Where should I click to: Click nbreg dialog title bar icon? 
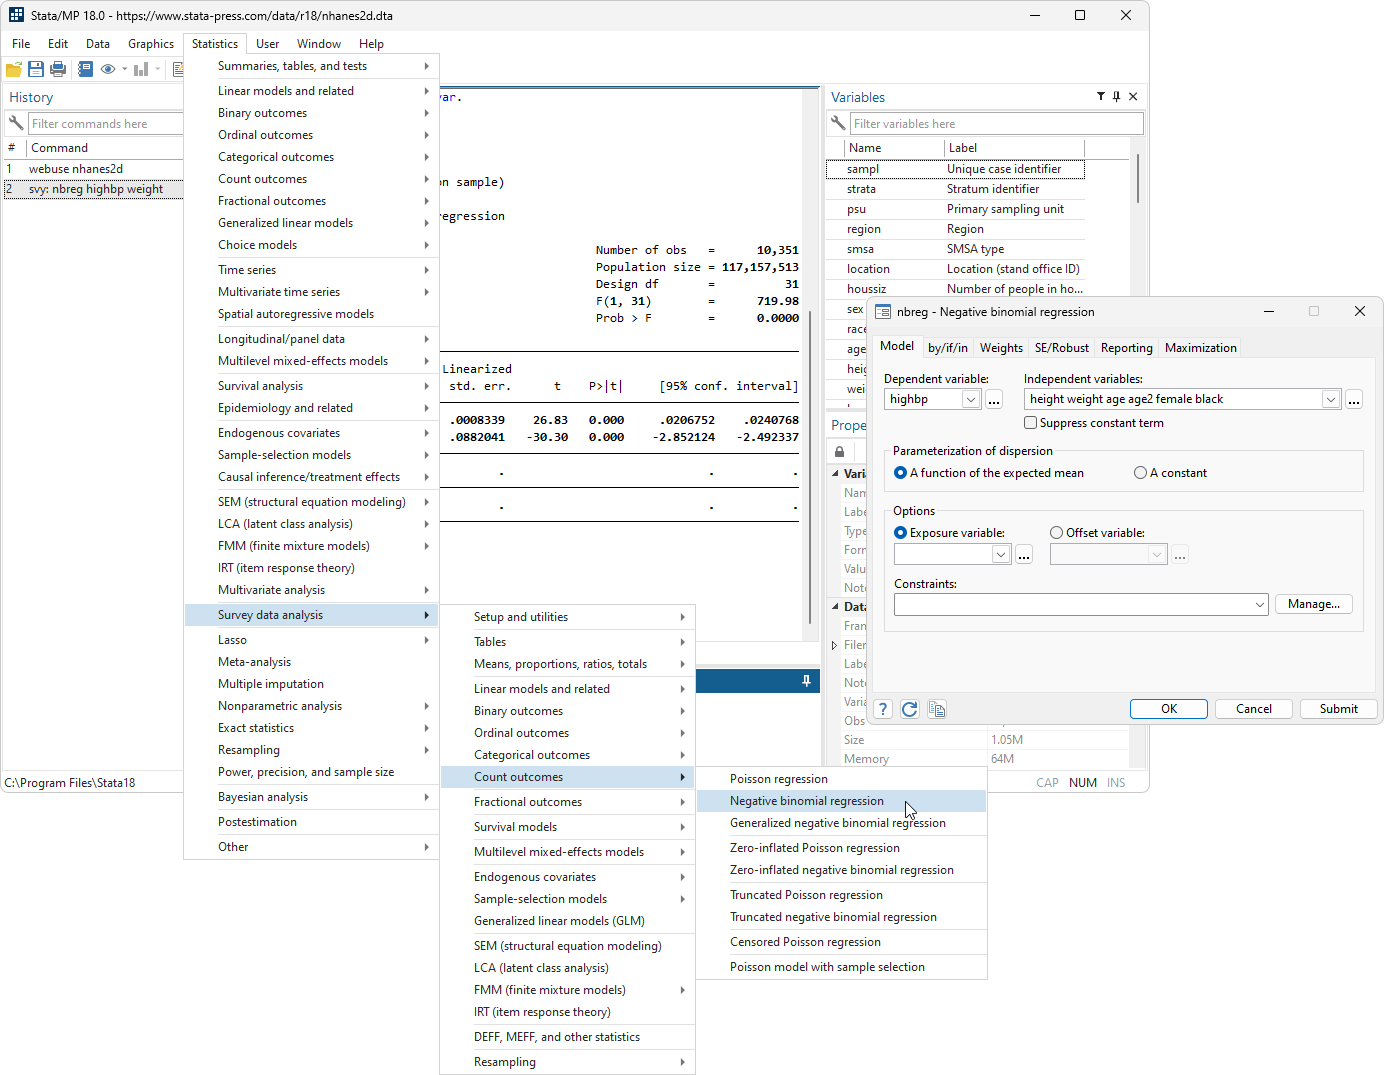point(883,312)
